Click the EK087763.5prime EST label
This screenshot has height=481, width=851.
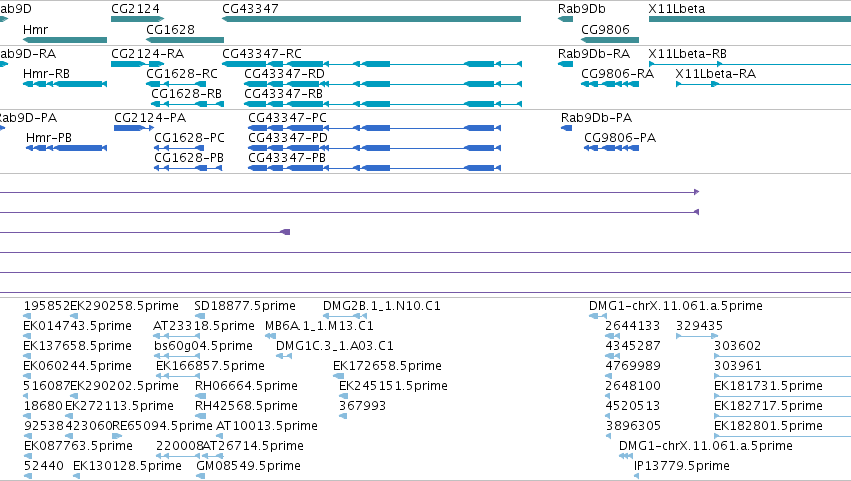click(x=78, y=446)
